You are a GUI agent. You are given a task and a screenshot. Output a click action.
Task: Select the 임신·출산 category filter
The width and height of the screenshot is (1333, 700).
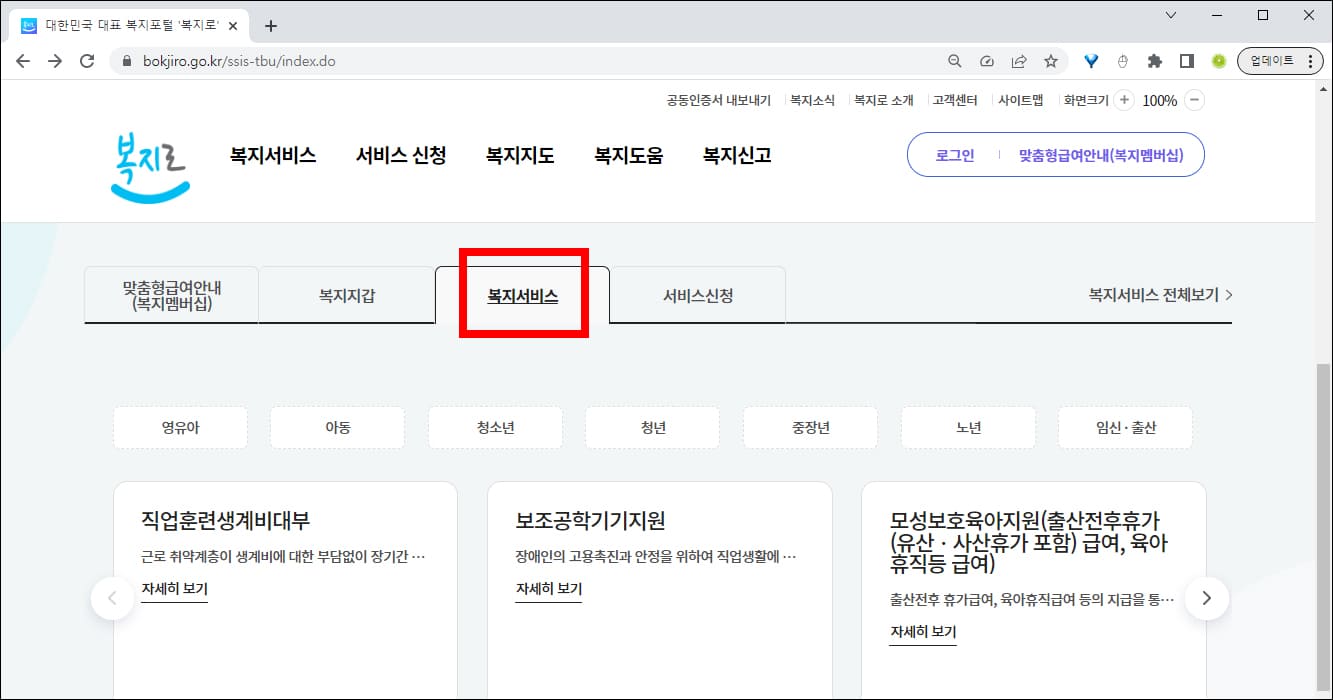pos(1125,427)
